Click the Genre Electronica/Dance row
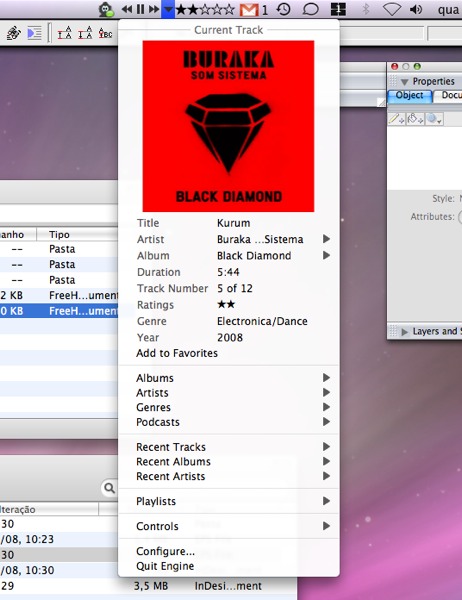 (x=229, y=321)
